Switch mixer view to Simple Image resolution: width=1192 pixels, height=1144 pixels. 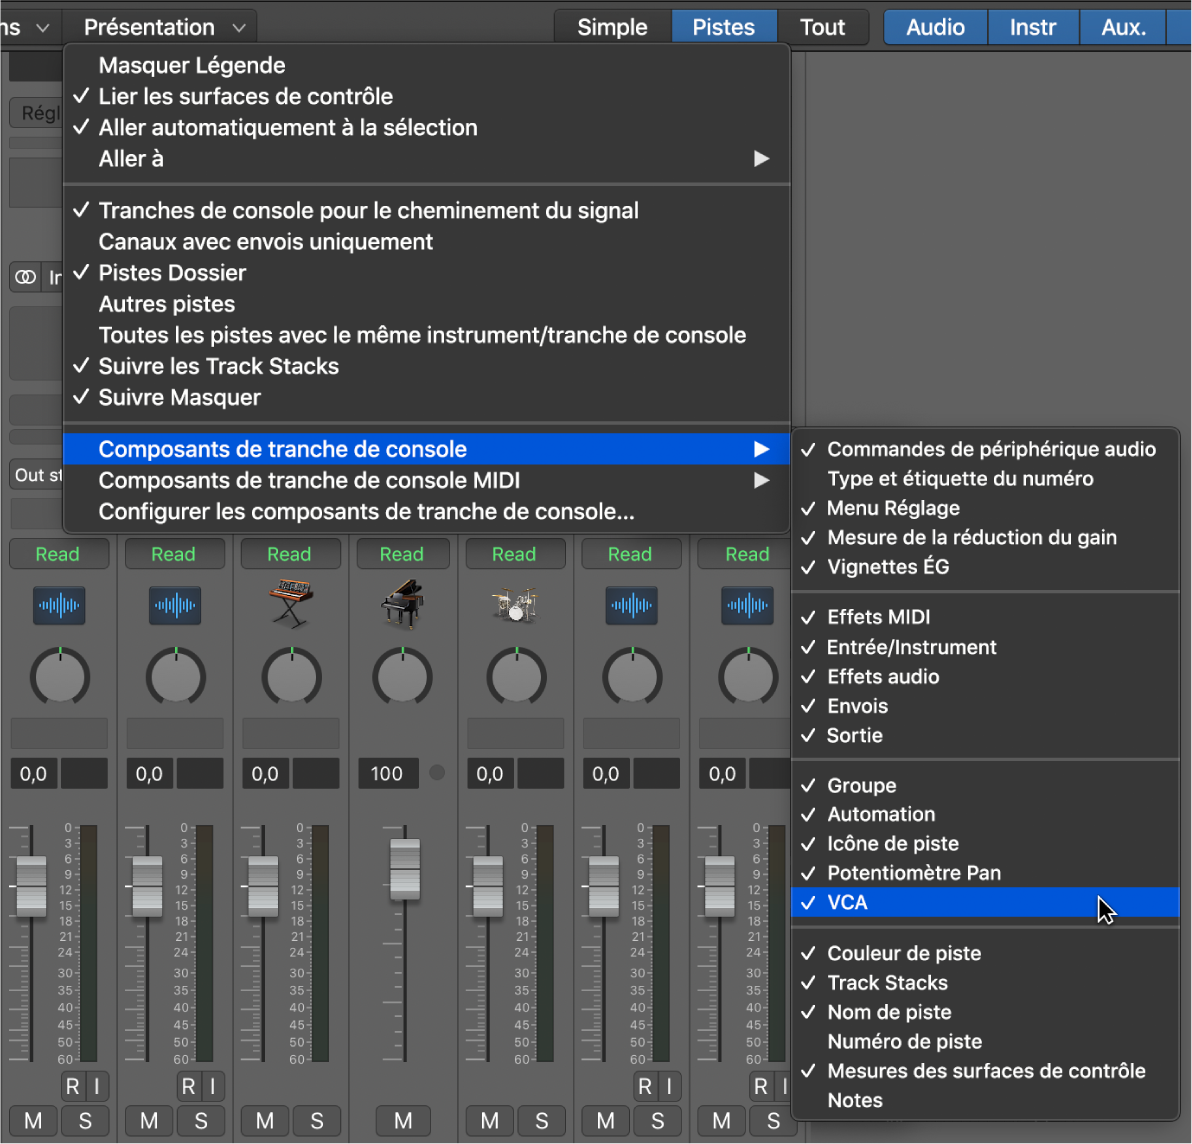pos(613,27)
